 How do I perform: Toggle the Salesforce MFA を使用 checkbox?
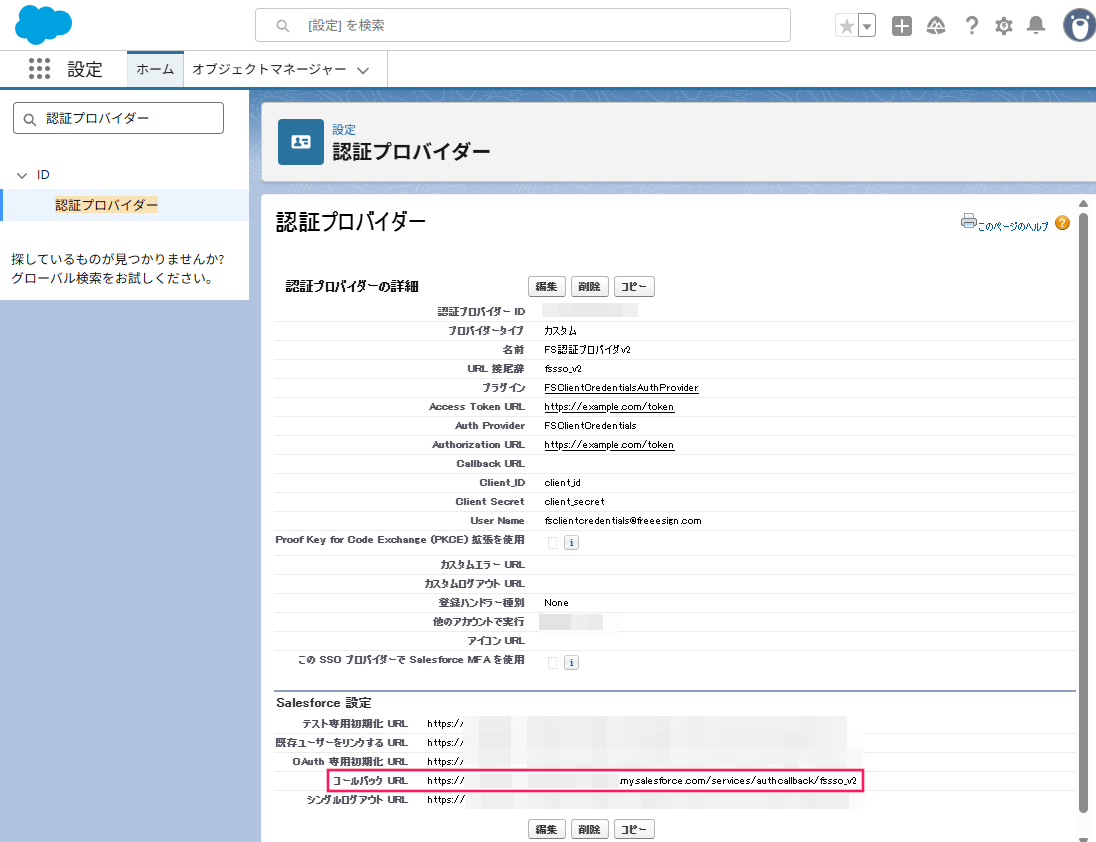pos(552,663)
